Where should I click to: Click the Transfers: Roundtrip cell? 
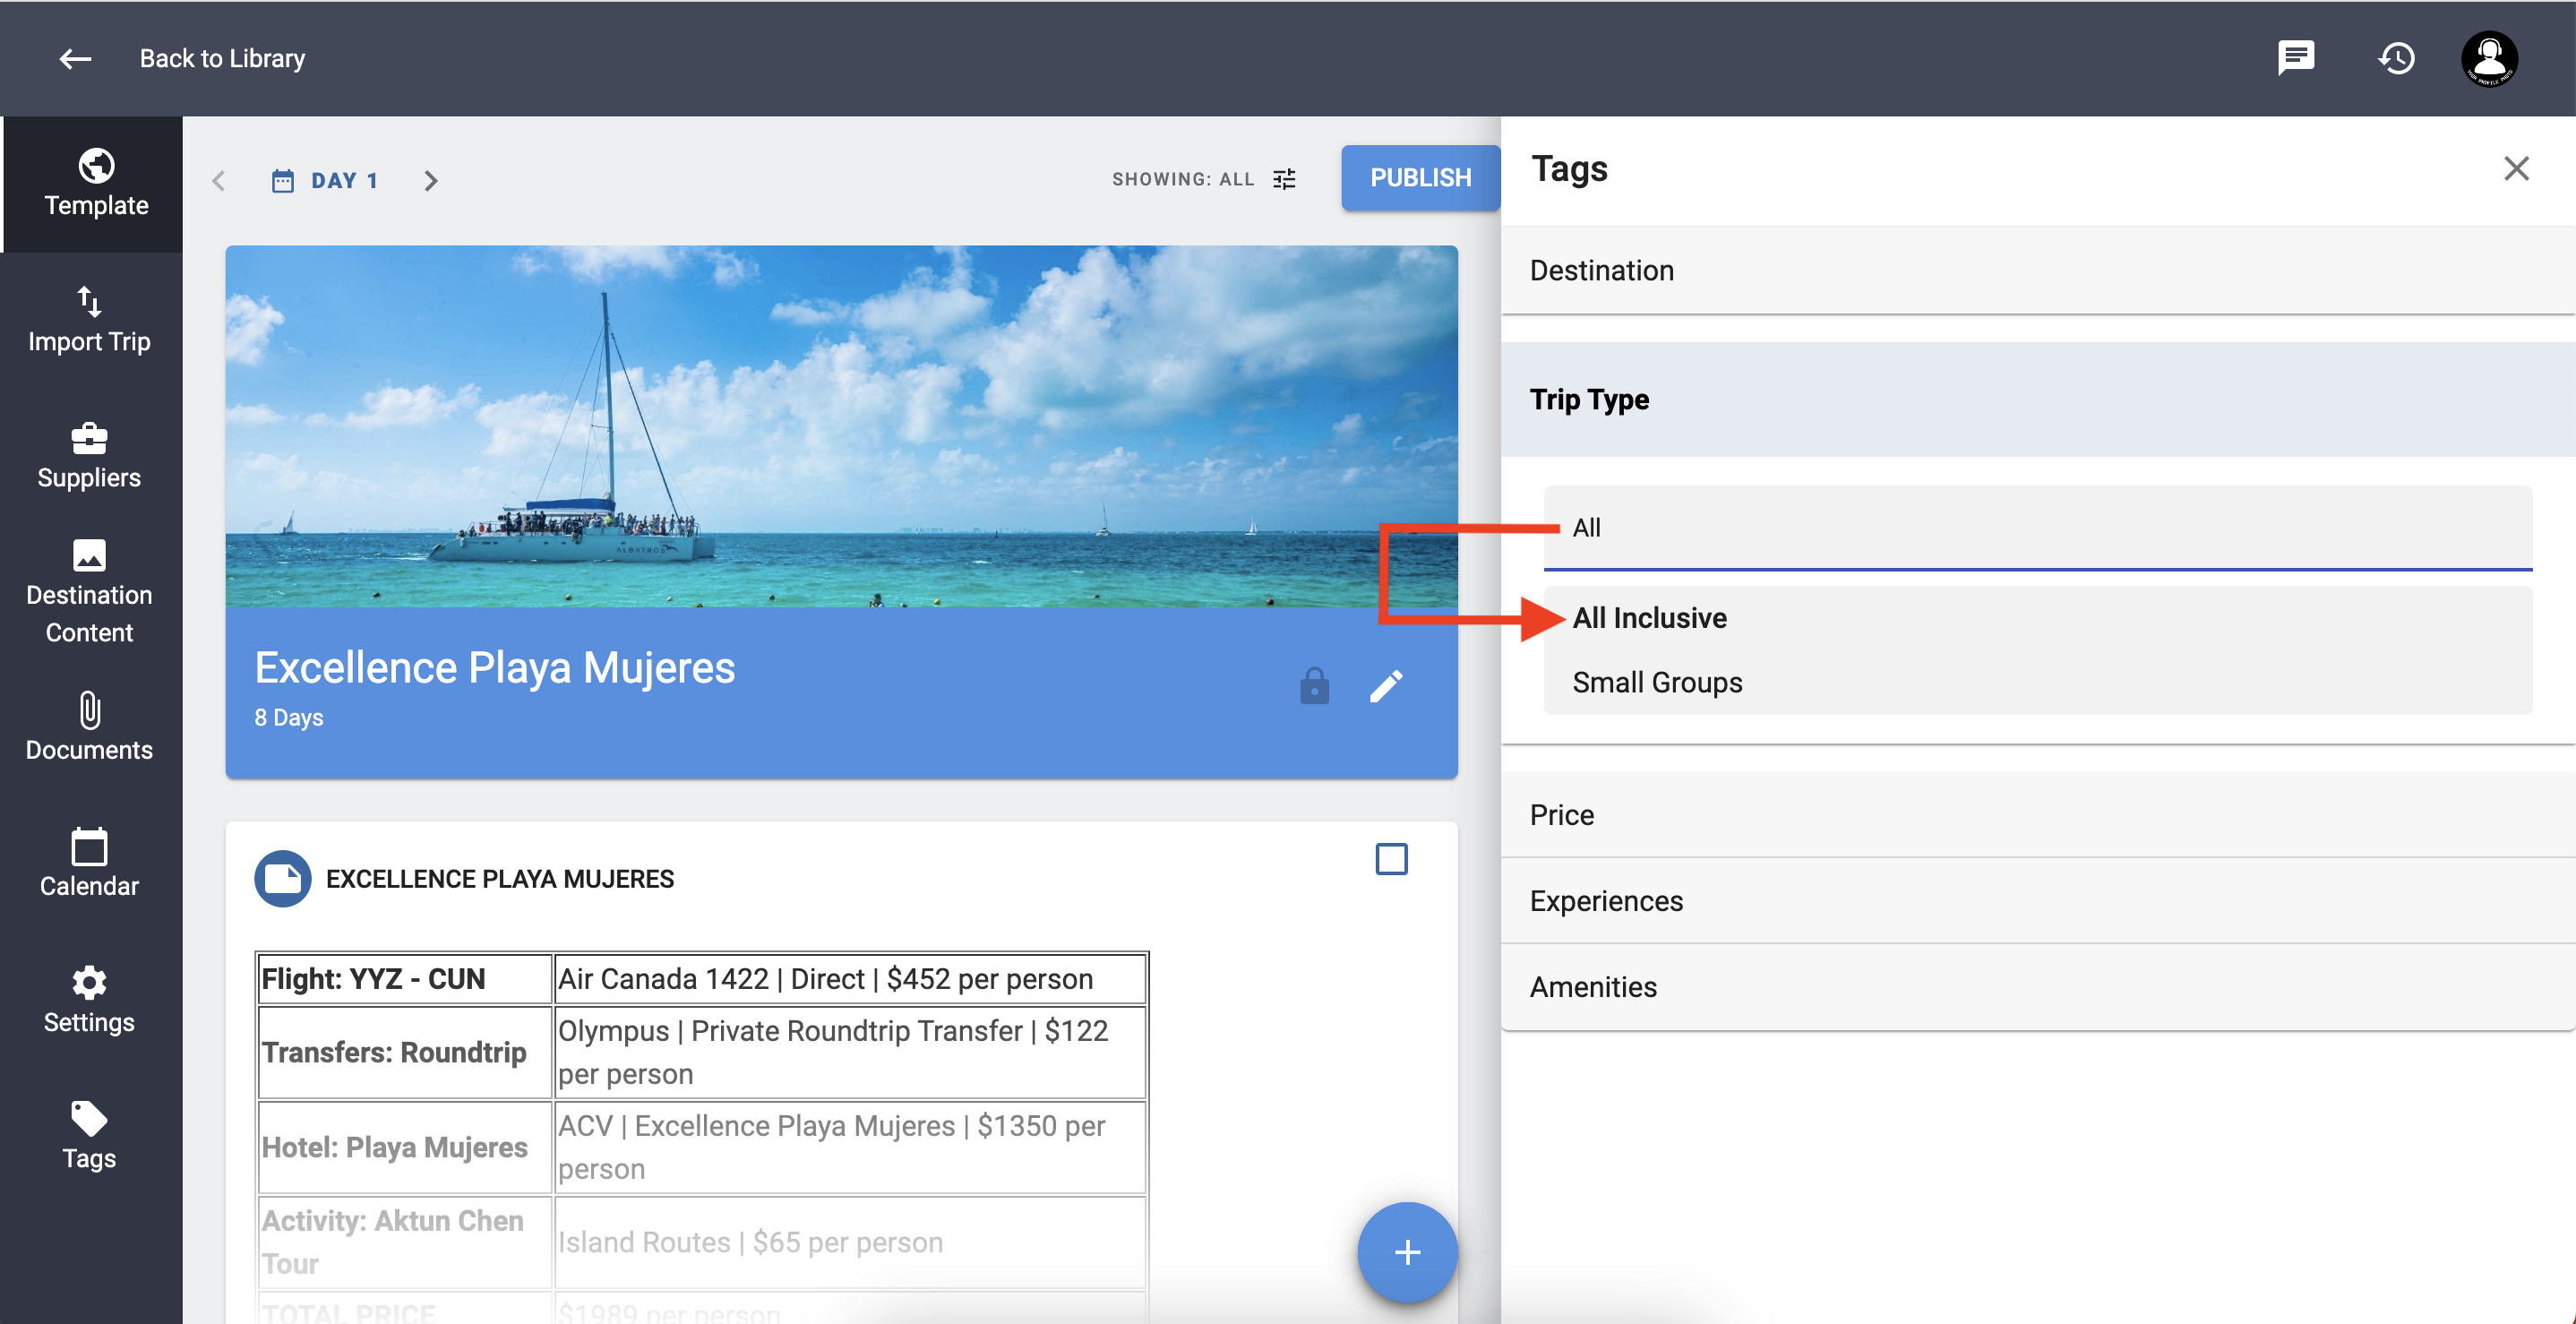(x=405, y=1052)
